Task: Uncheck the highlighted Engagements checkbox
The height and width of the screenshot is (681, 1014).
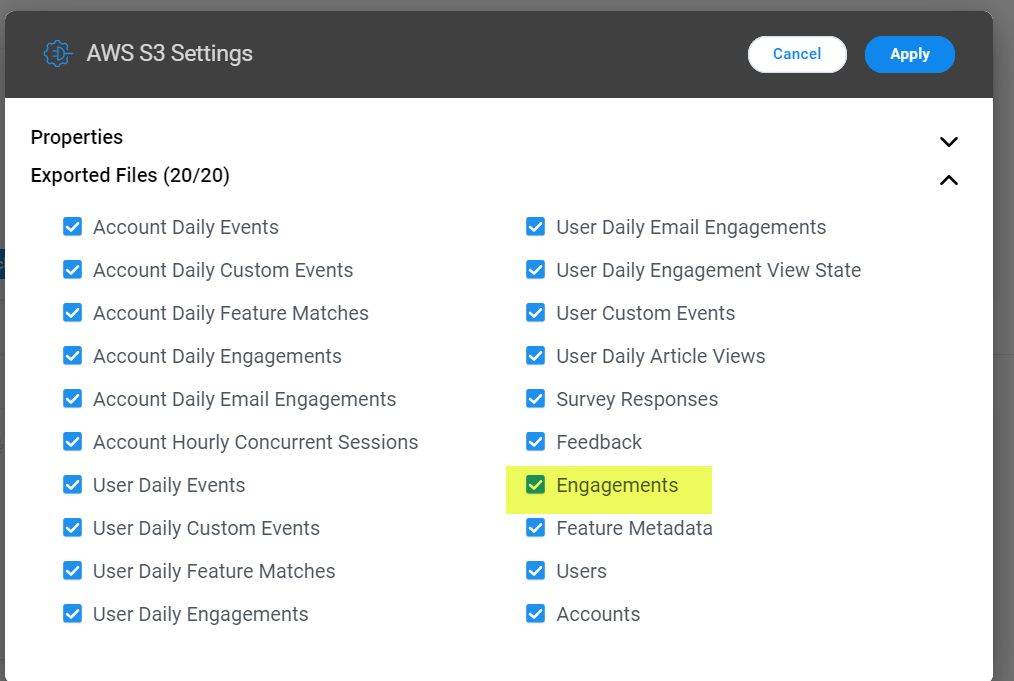Action: pyautogui.click(x=535, y=484)
